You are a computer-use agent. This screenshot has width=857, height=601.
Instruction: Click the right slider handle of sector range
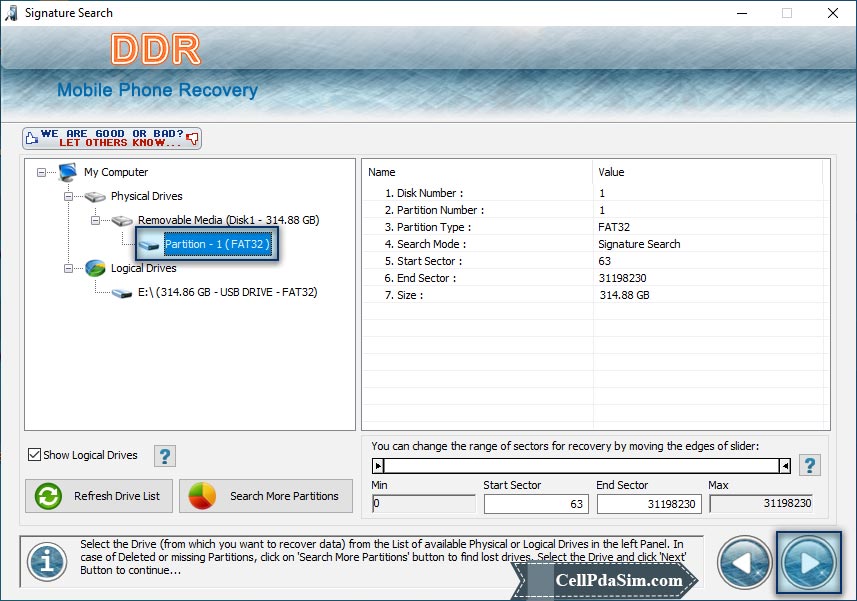[785, 466]
